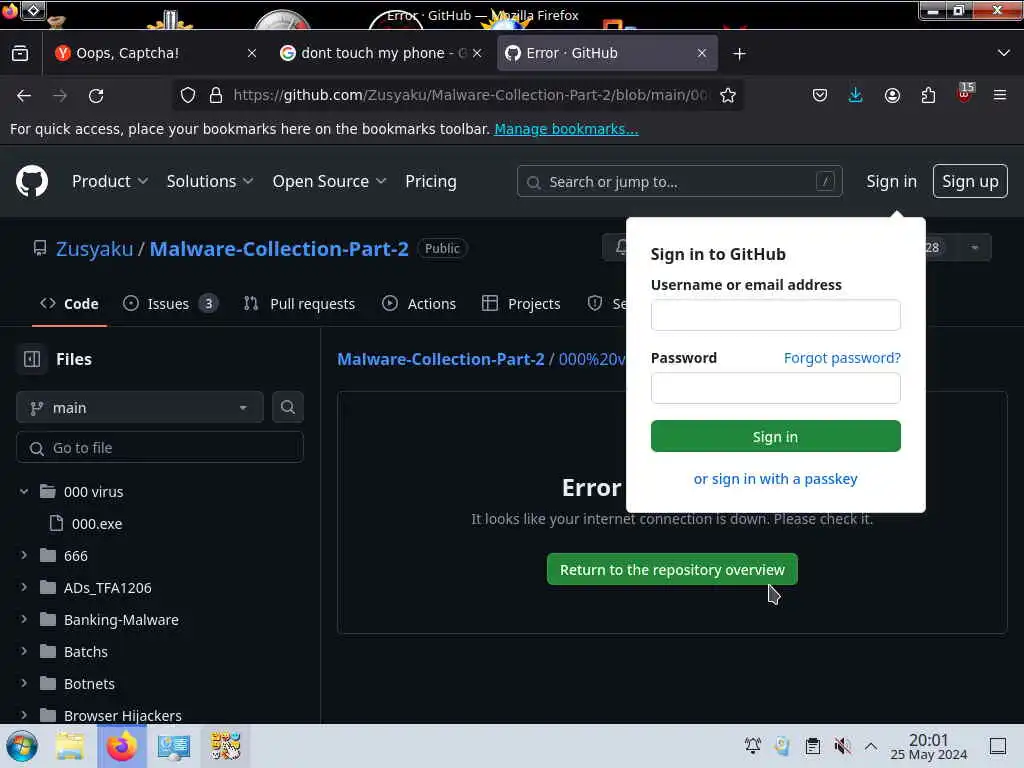Open the extensions puzzle icon
The image size is (1024, 768).
(928, 95)
